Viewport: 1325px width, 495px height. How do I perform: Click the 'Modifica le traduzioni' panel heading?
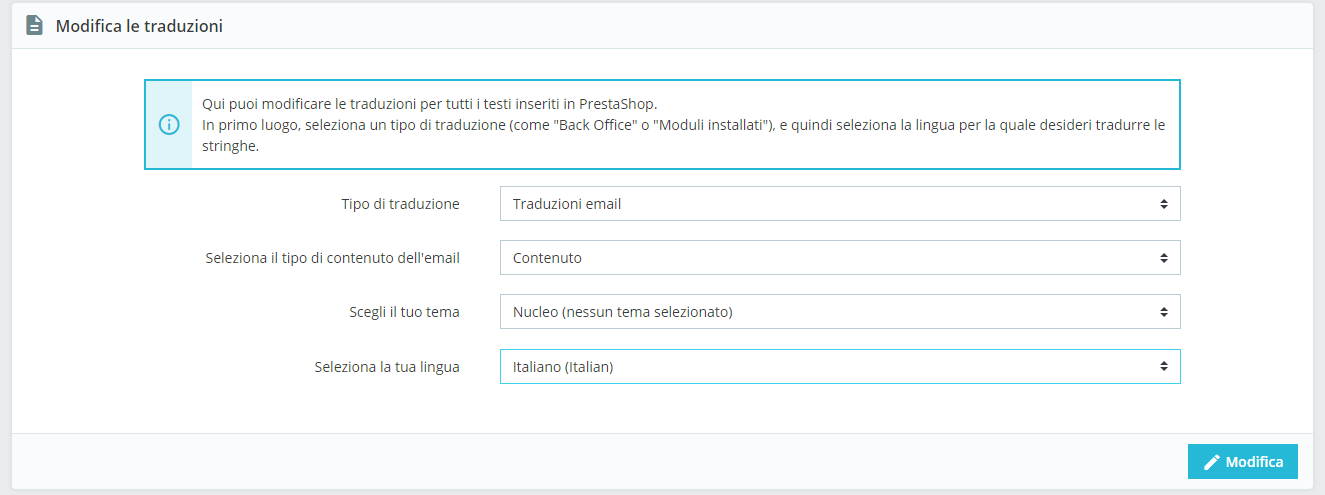139,26
